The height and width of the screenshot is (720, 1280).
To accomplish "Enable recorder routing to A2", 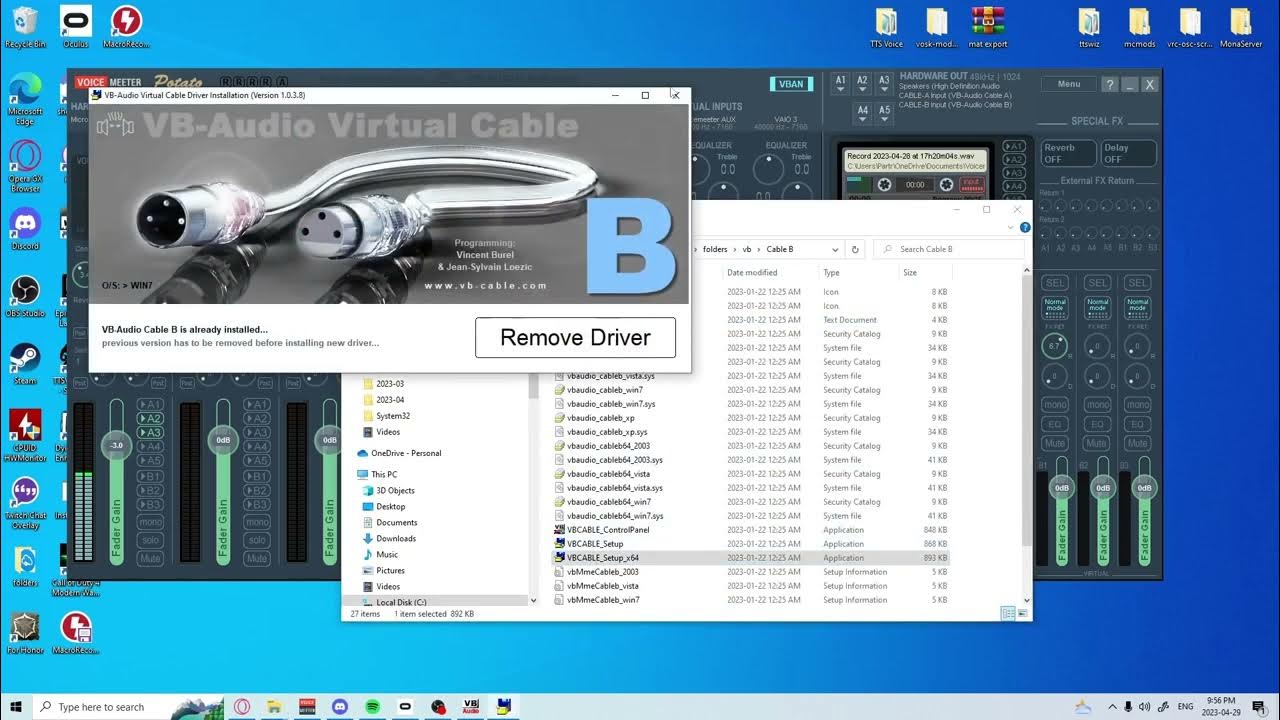I will coord(1016,160).
